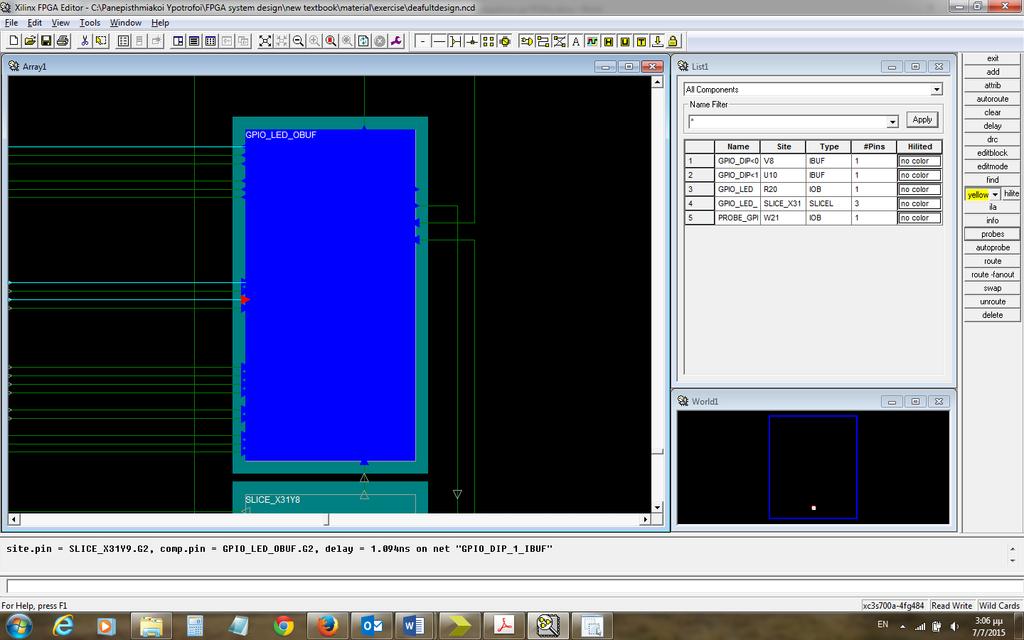
Task: Click the Cut scissors icon
Action: pyautogui.click(x=84, y=41)
